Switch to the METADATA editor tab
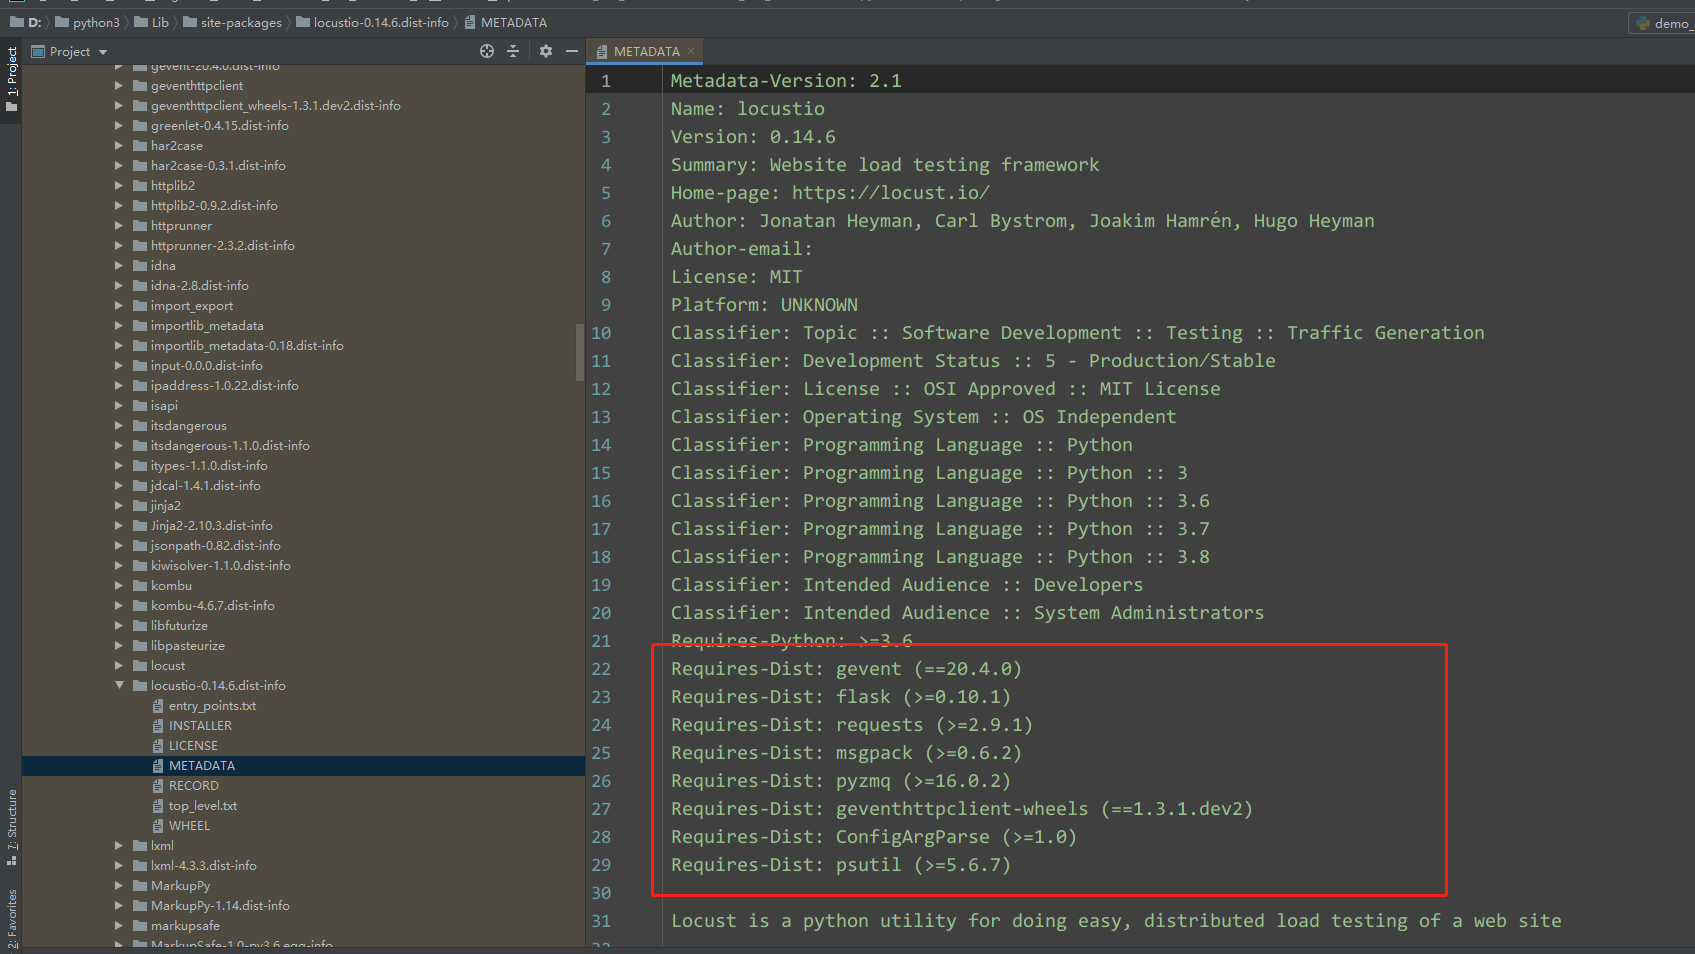 pyautogui.click(x=645, y=51)
